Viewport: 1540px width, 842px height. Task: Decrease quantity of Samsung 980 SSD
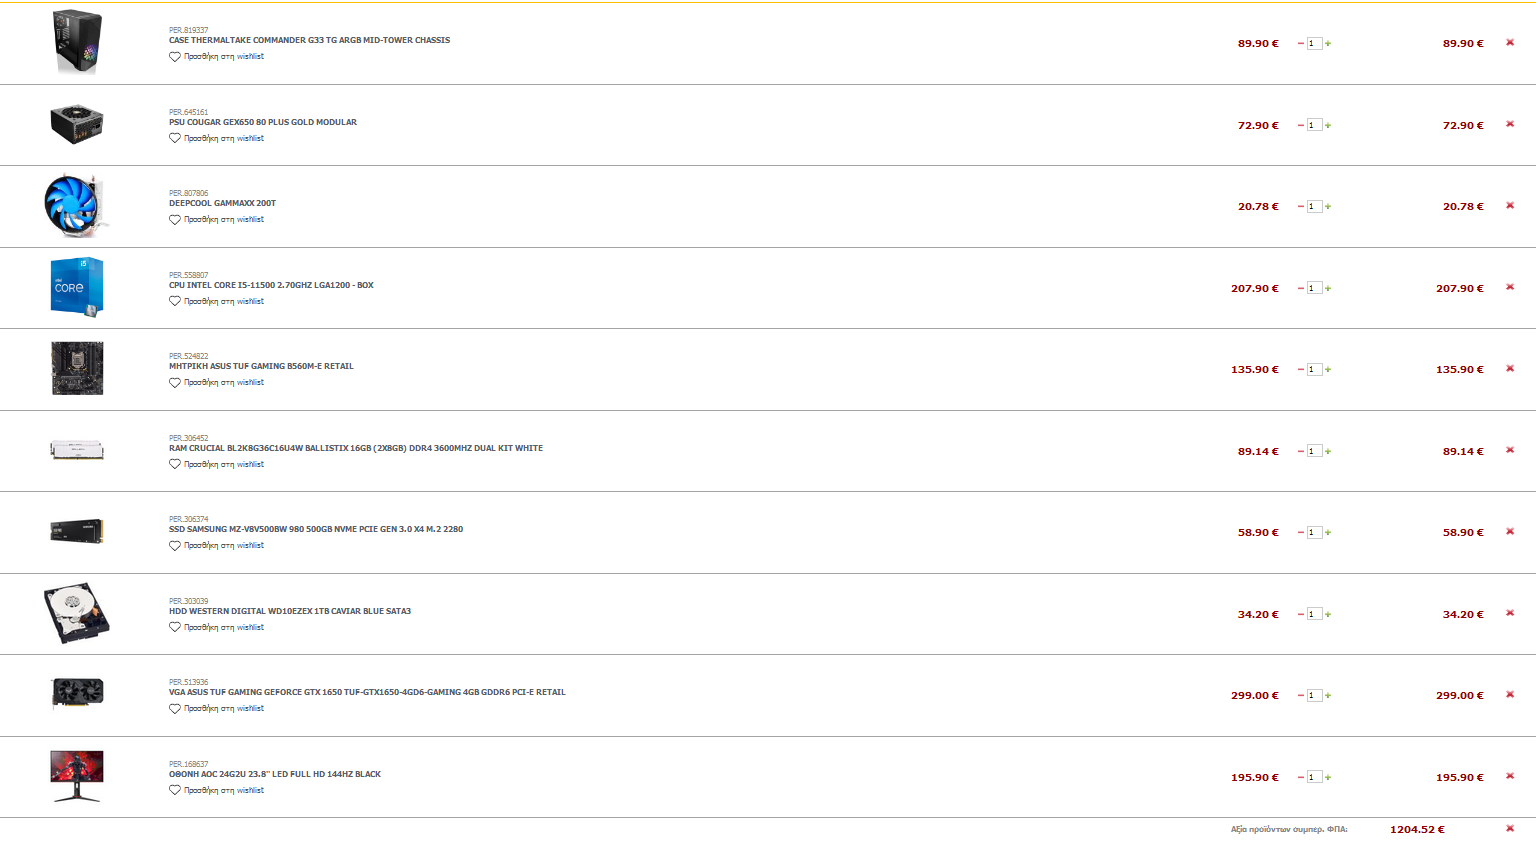point(1300,532)
